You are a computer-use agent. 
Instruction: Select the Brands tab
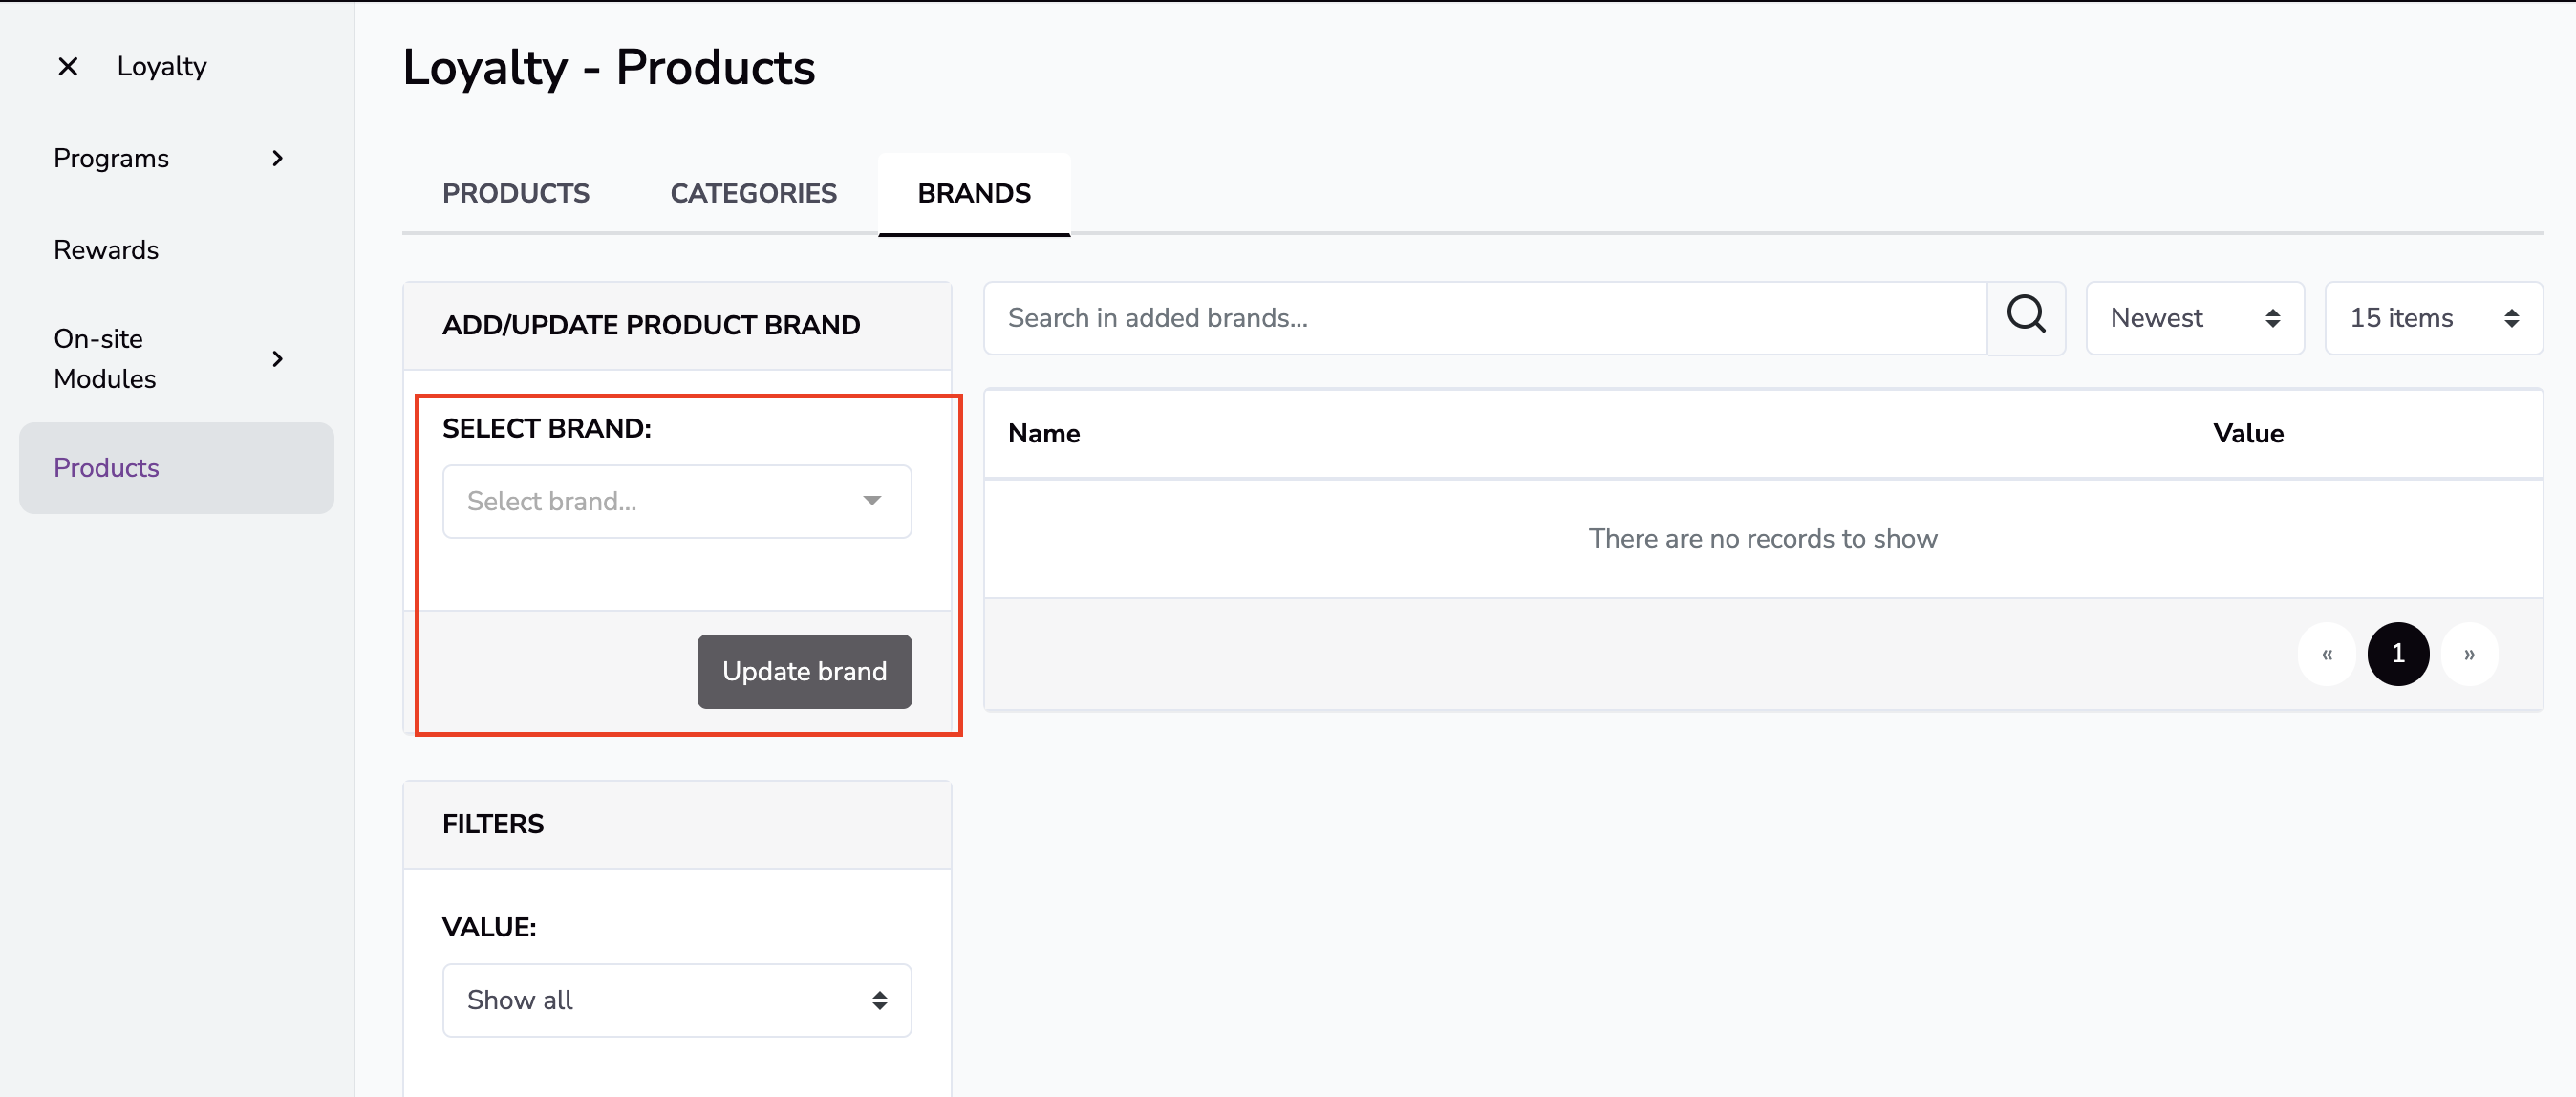973,193
